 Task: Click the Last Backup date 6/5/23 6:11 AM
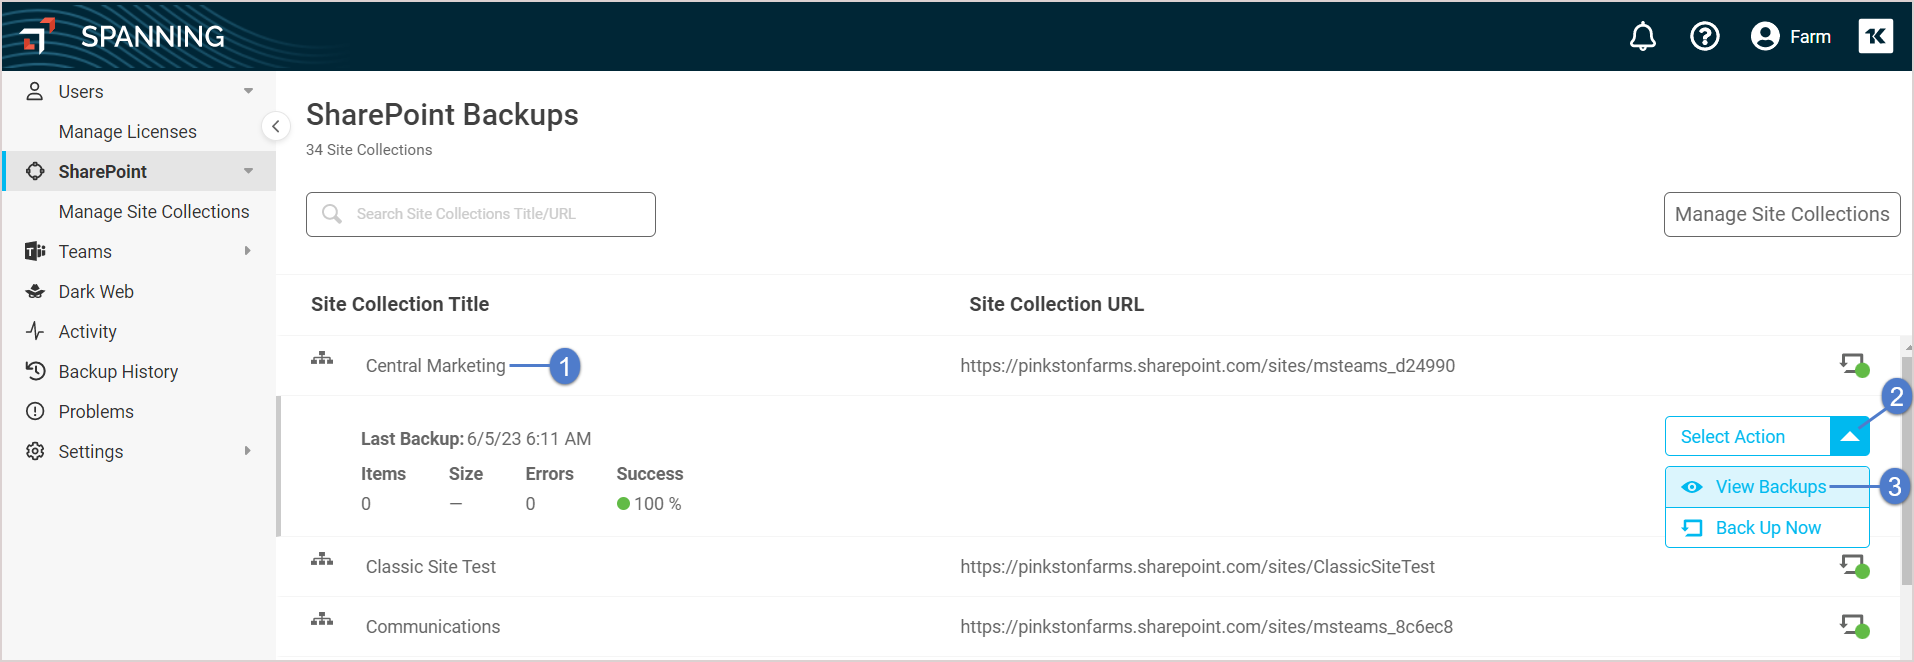529,439
